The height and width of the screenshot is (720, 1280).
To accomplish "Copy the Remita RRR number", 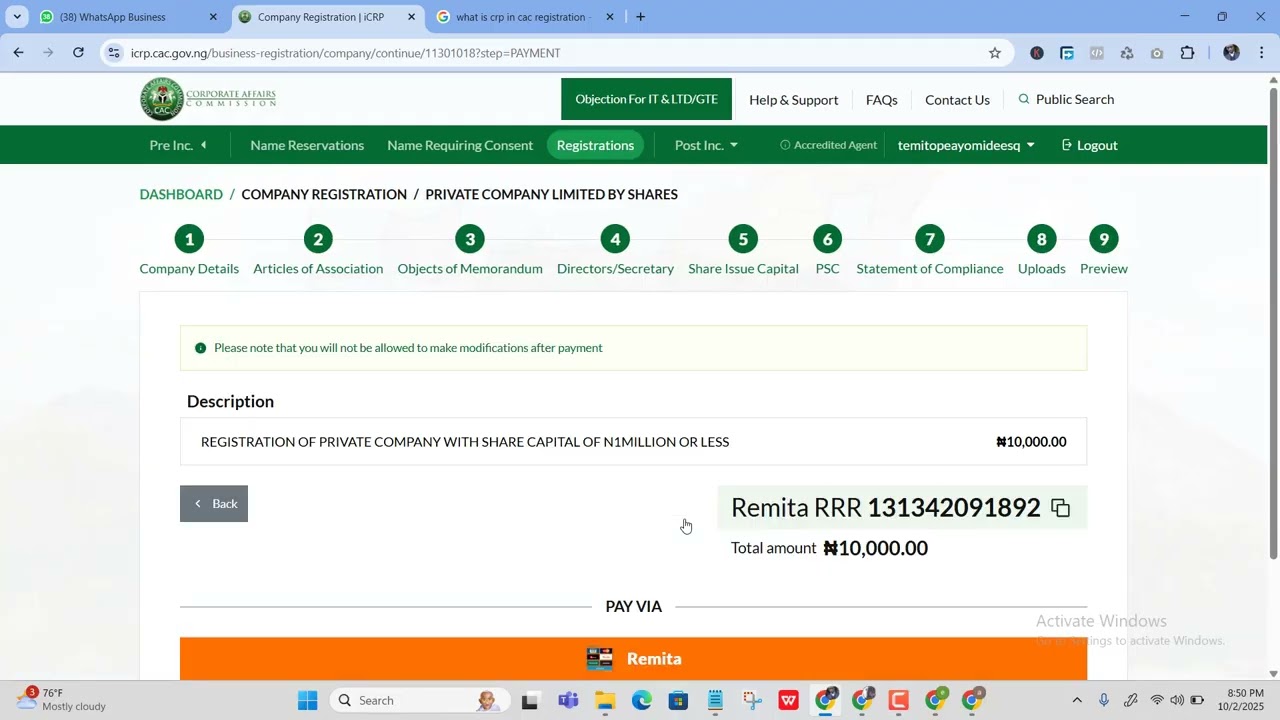I will coord(1060,508).
